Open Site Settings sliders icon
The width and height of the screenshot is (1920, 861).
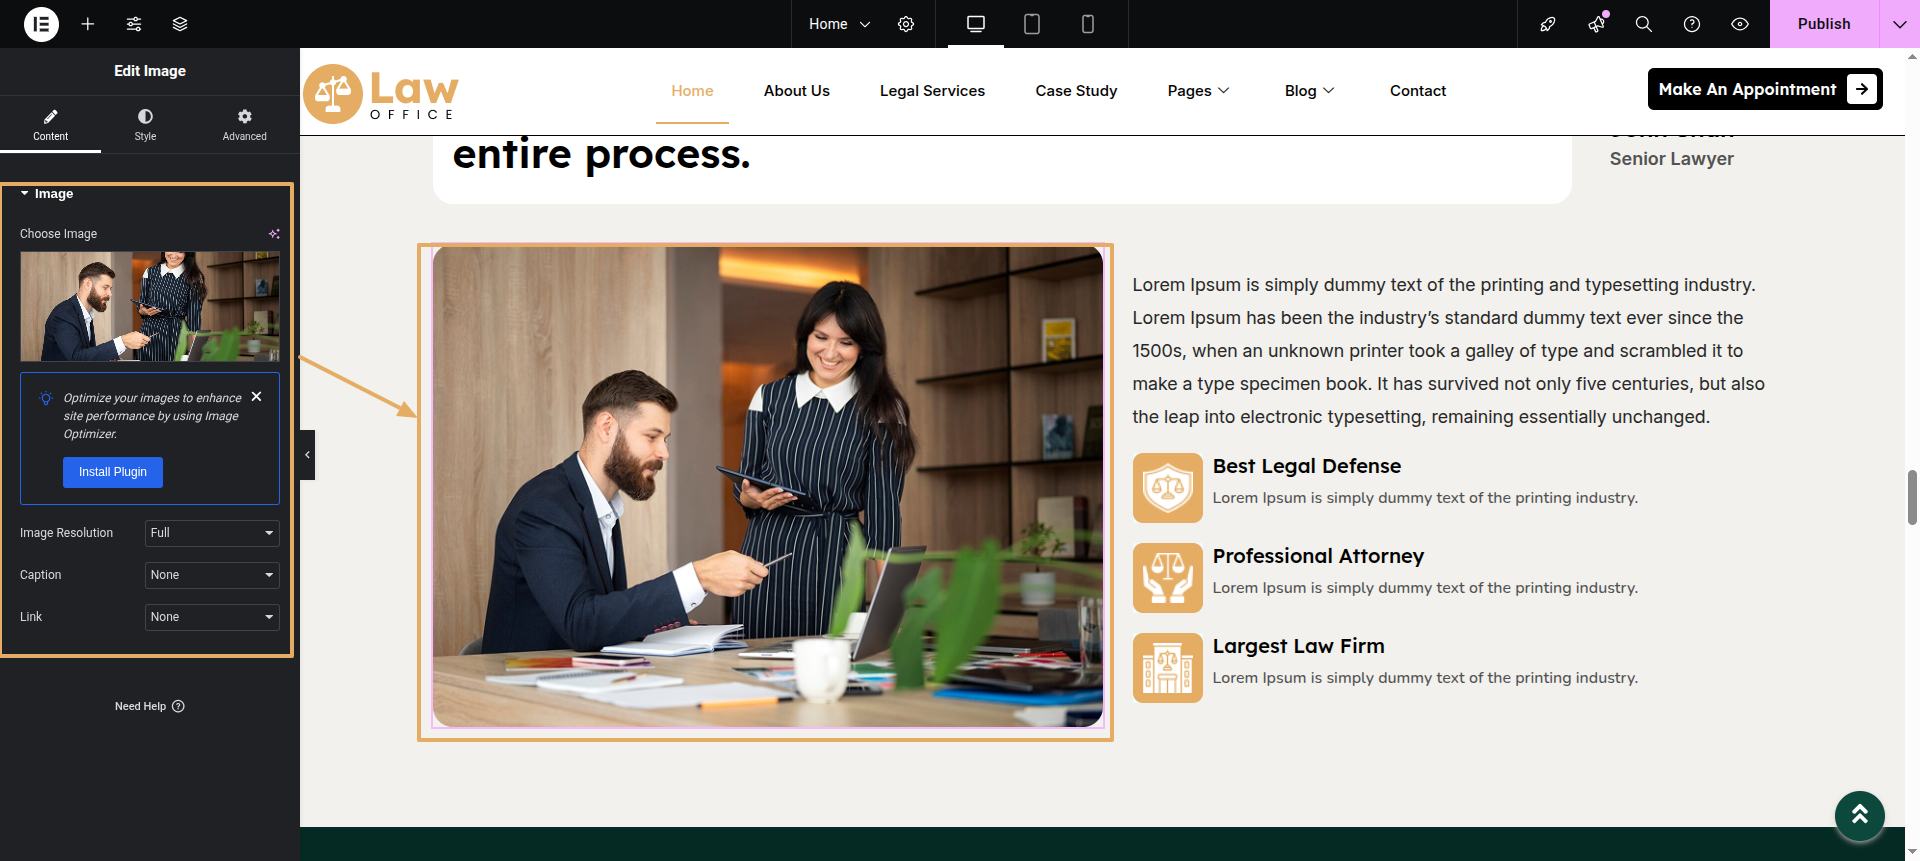point(134,24)
